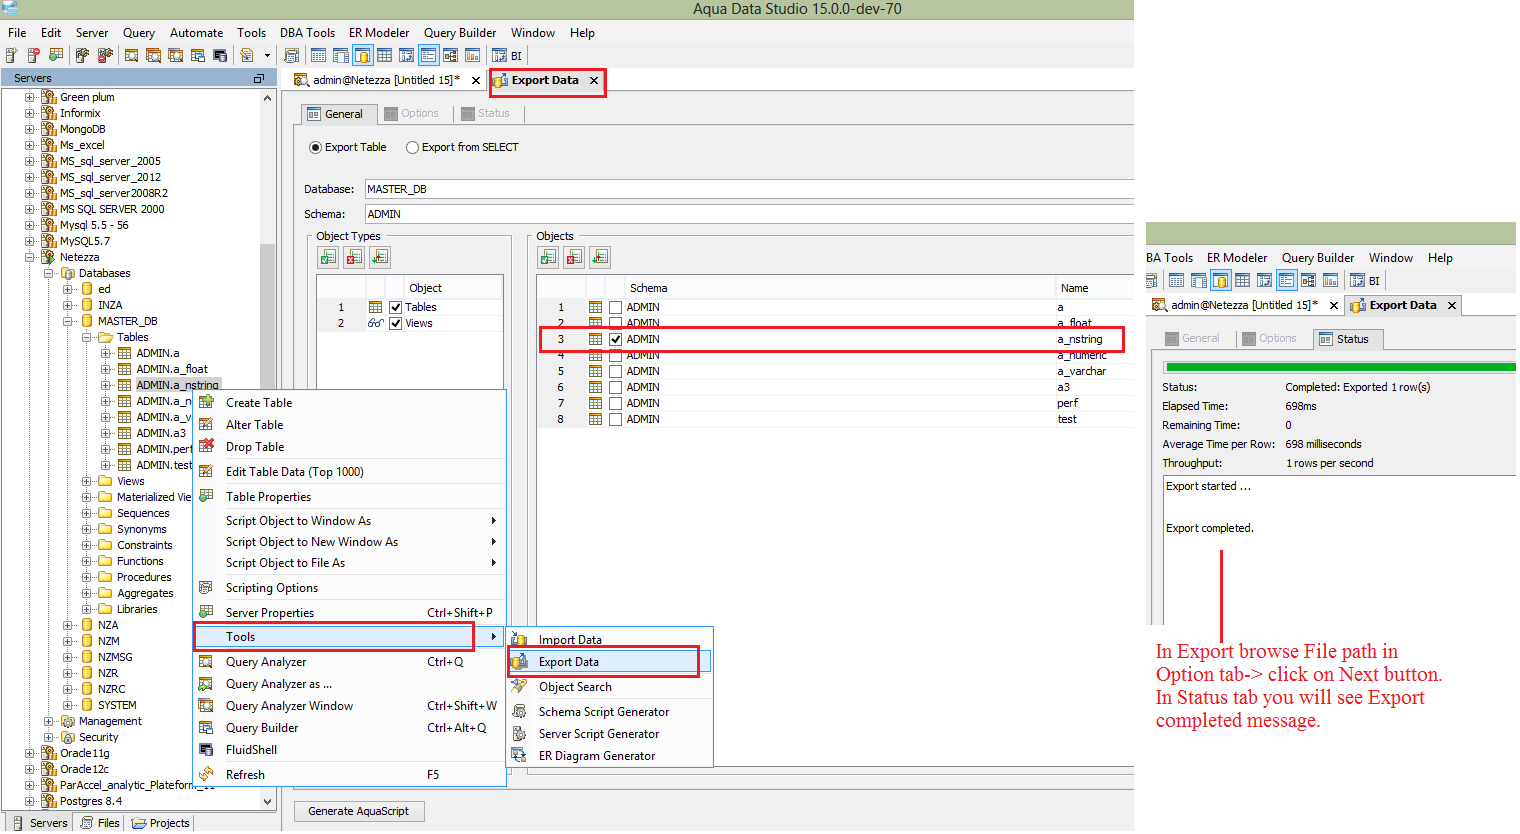
Task: Click the Database input field
Action: click(749, 189)
